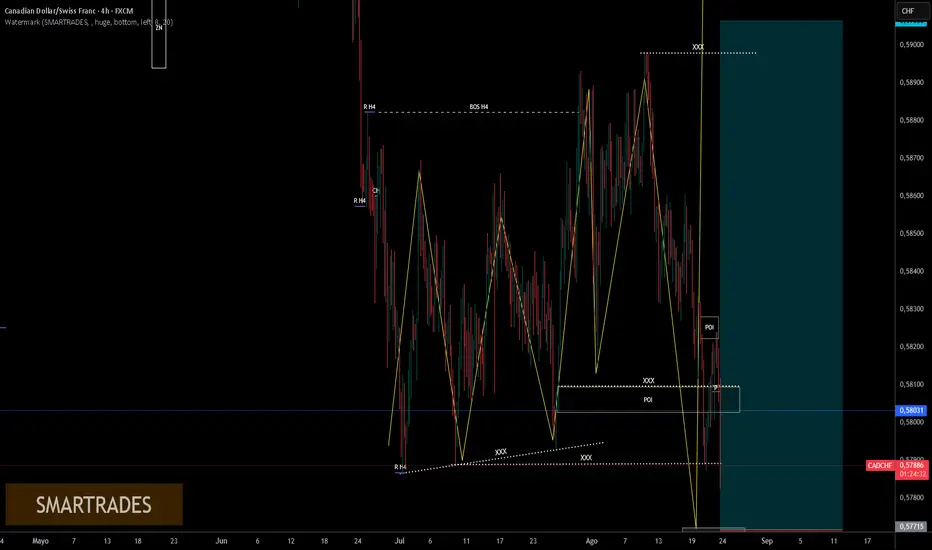Viewport: 932px width, 550px height.
Task: Click the blue 0,58031 price label
Action: tap(911, 410)
